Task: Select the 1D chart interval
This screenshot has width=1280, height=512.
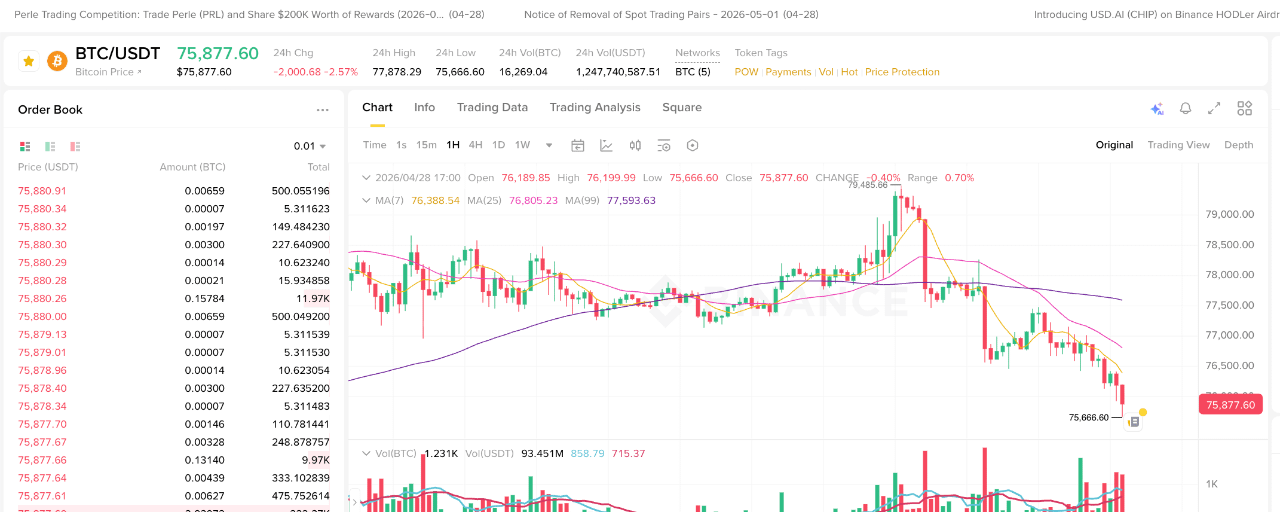Action: point(498,145)
